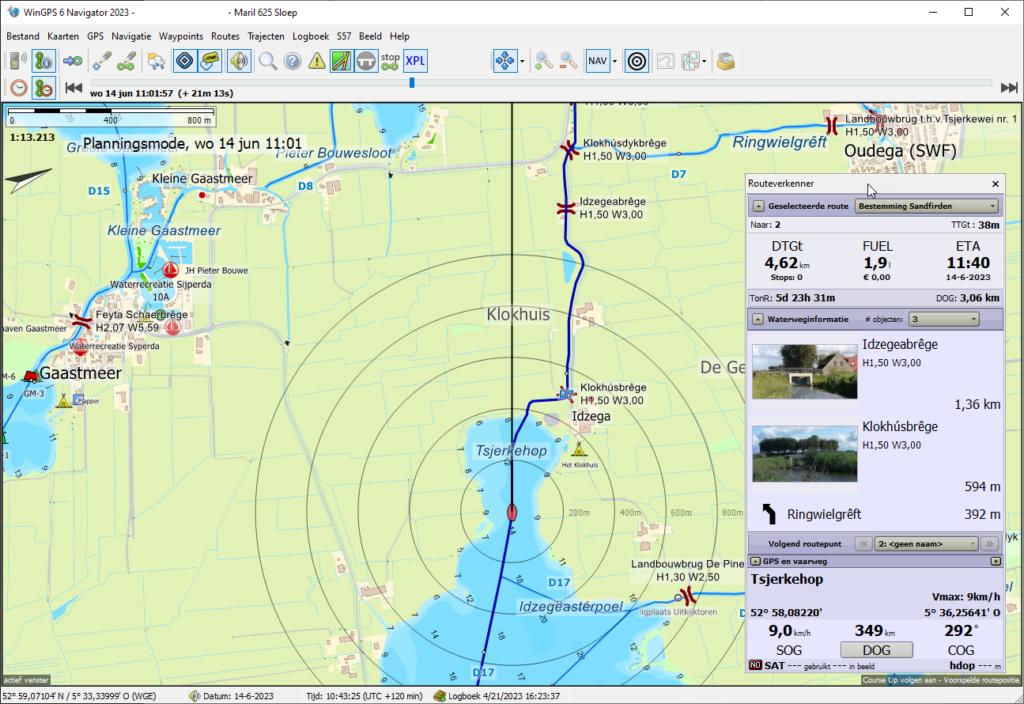Screen dimensions: 1024x704
Task: Click the question mark help icon
Action: [x=293, y=61]
